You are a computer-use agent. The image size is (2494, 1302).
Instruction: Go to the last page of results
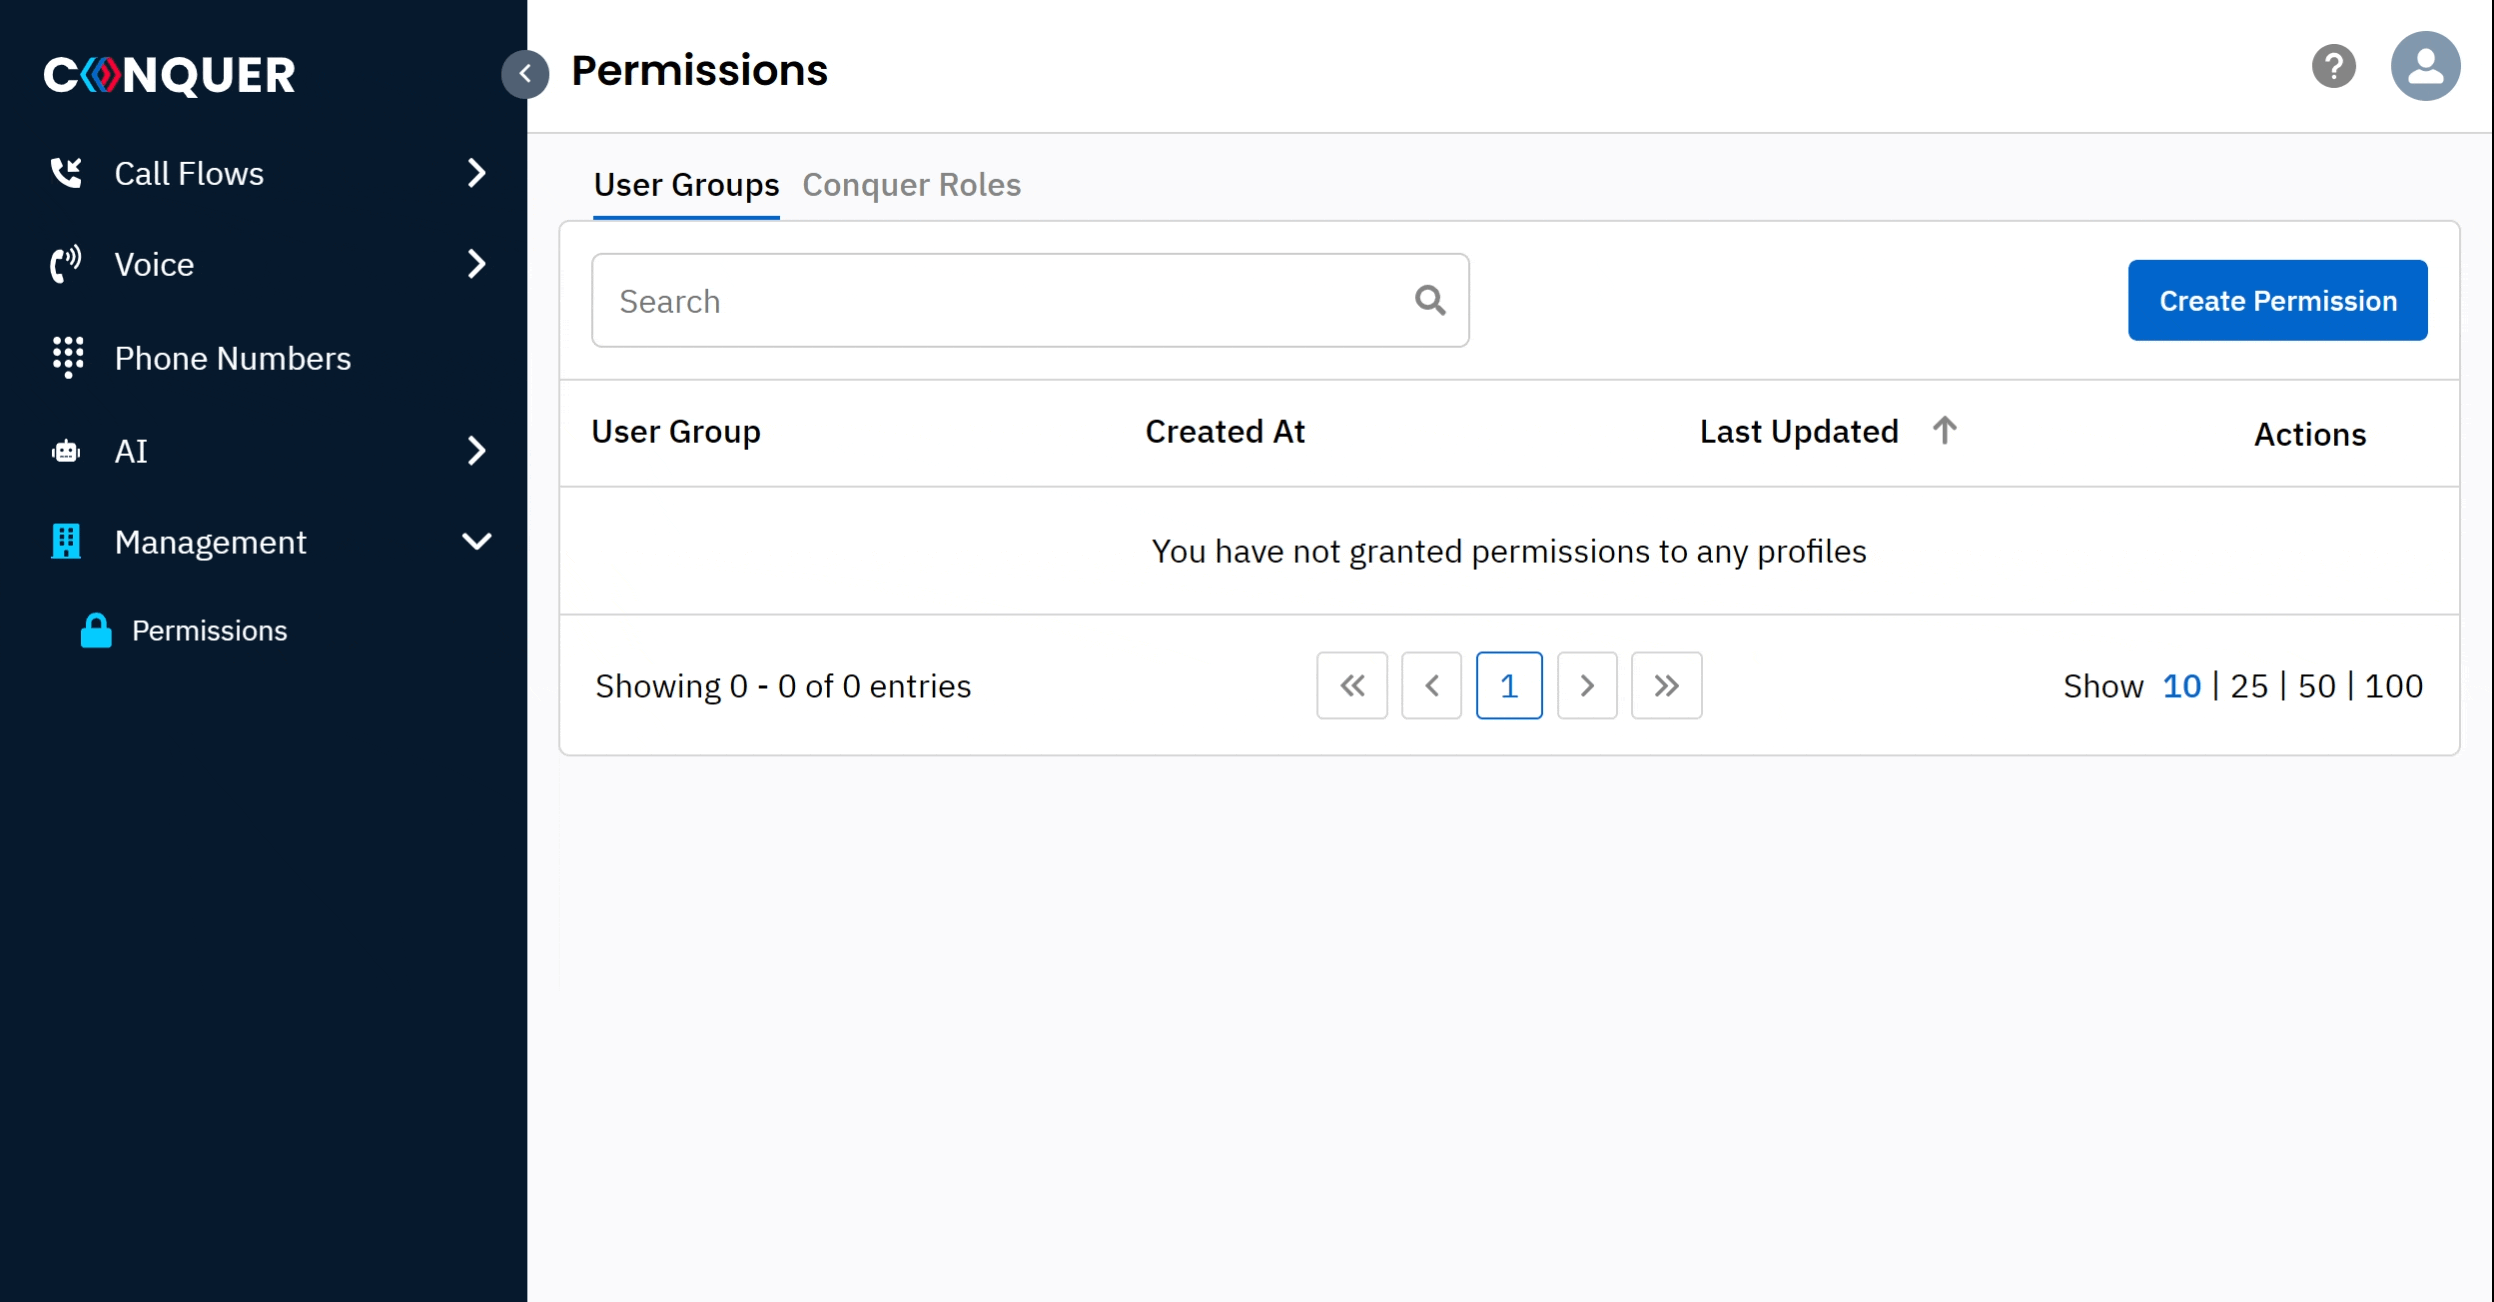coord(1666,685)
